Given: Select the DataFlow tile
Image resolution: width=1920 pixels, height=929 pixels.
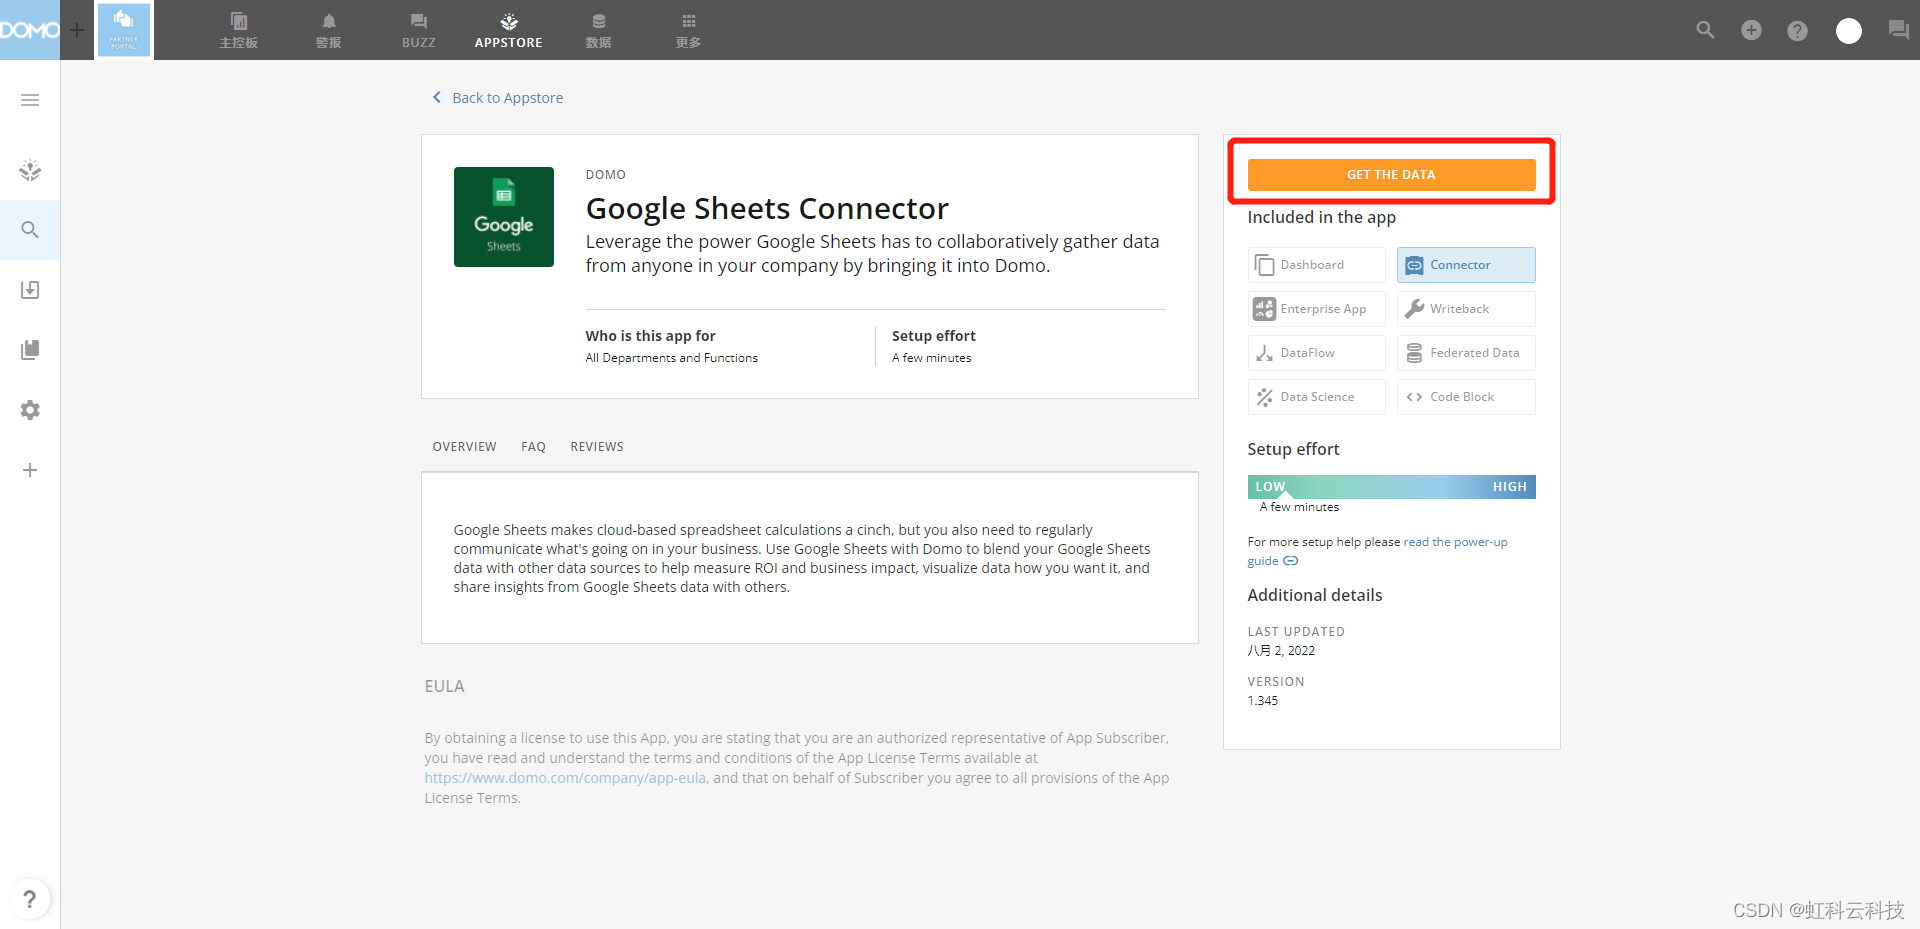Looking at the screenshot, I should point(1316,353).
